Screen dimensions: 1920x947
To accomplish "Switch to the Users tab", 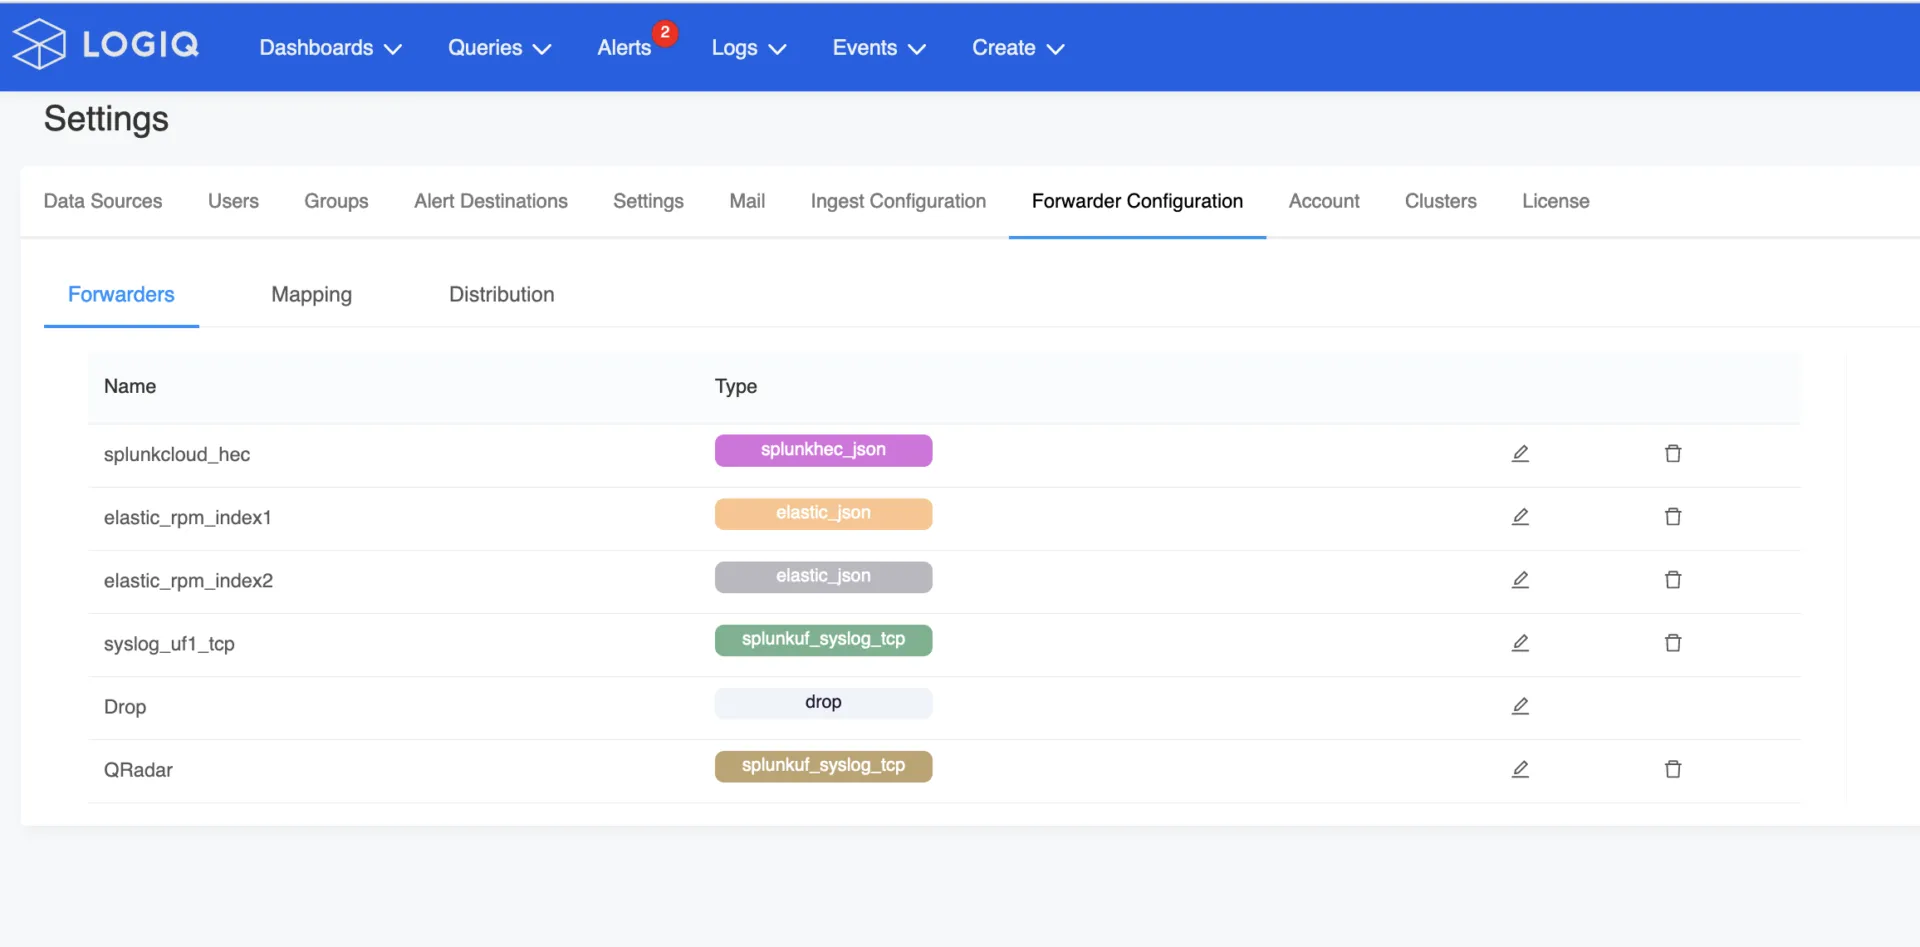I will [x=233, y=201].
